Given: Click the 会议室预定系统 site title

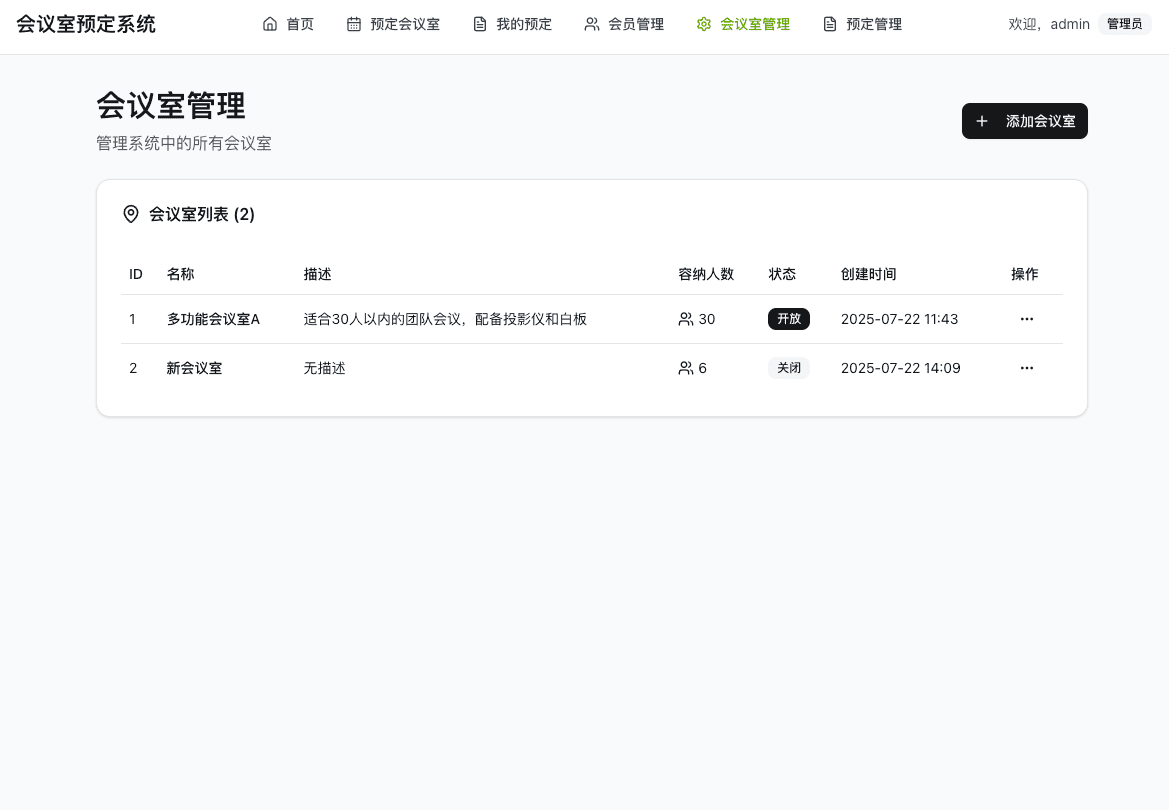Looking at the screenshot, I should pos(86,24).
